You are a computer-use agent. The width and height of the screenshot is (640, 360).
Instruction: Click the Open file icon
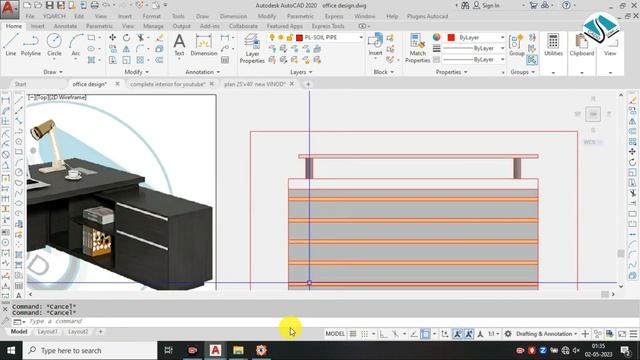point(38,5)
